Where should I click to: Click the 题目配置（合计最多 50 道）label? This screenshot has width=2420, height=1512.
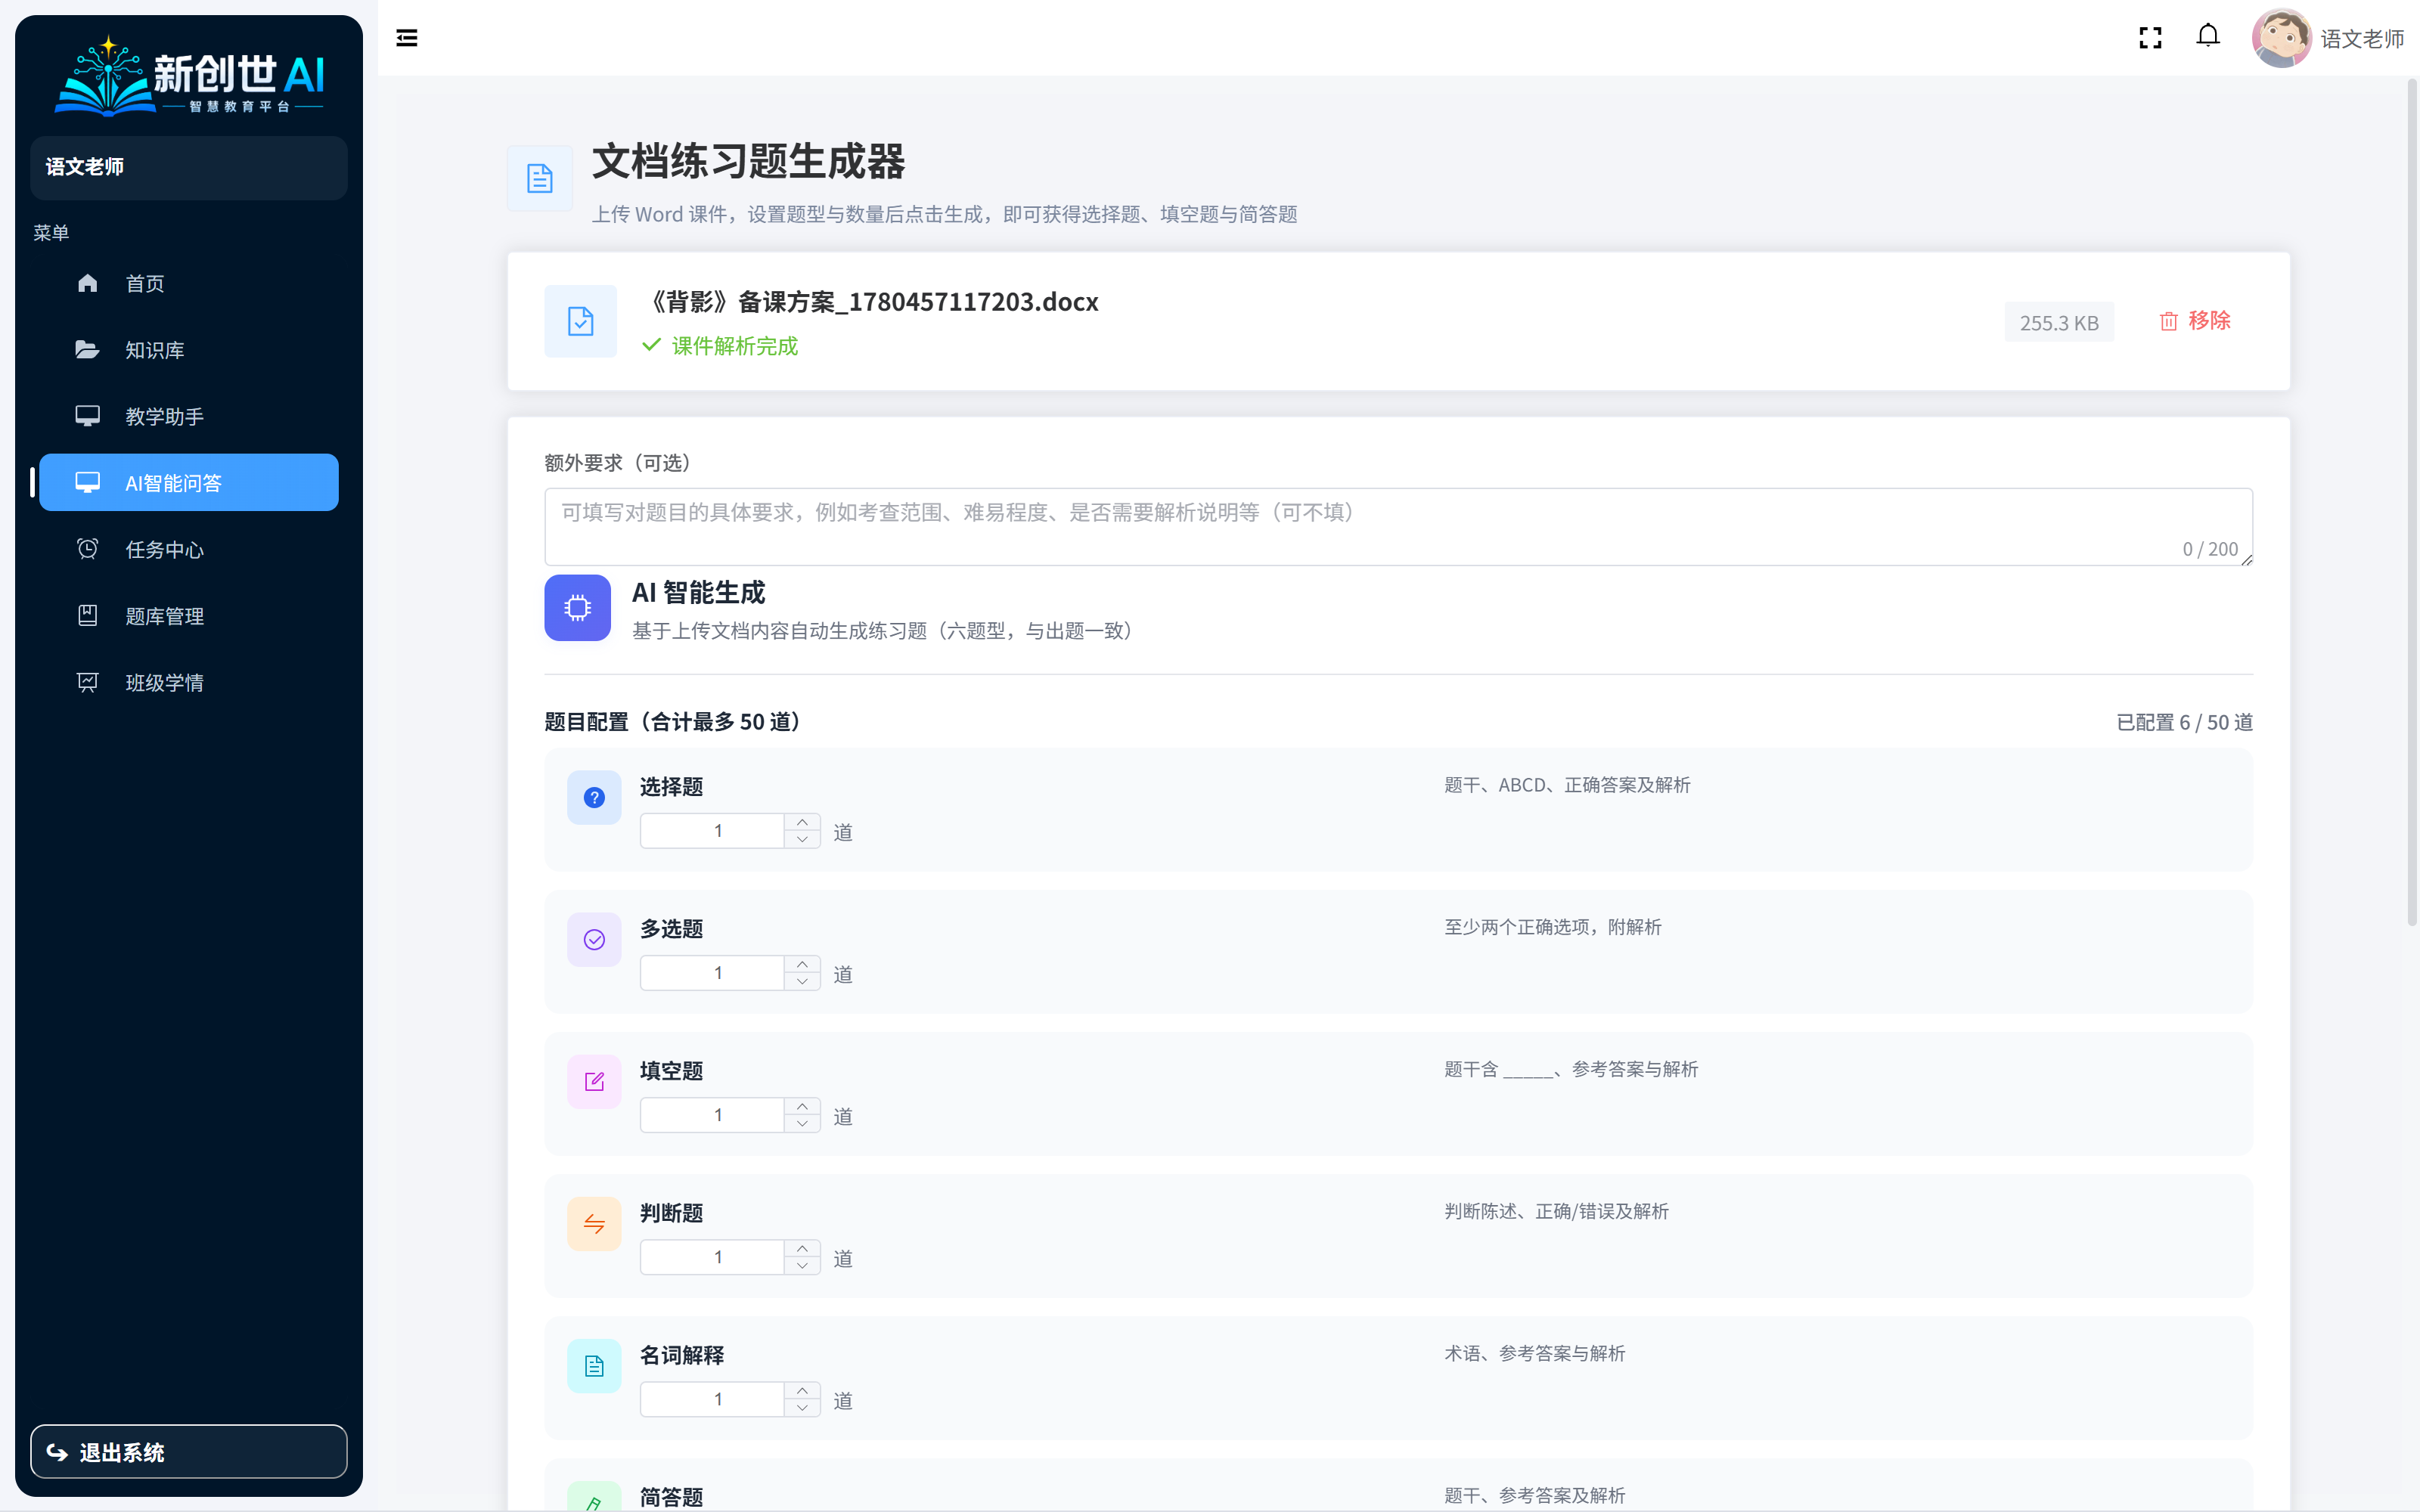coord(674,722)
